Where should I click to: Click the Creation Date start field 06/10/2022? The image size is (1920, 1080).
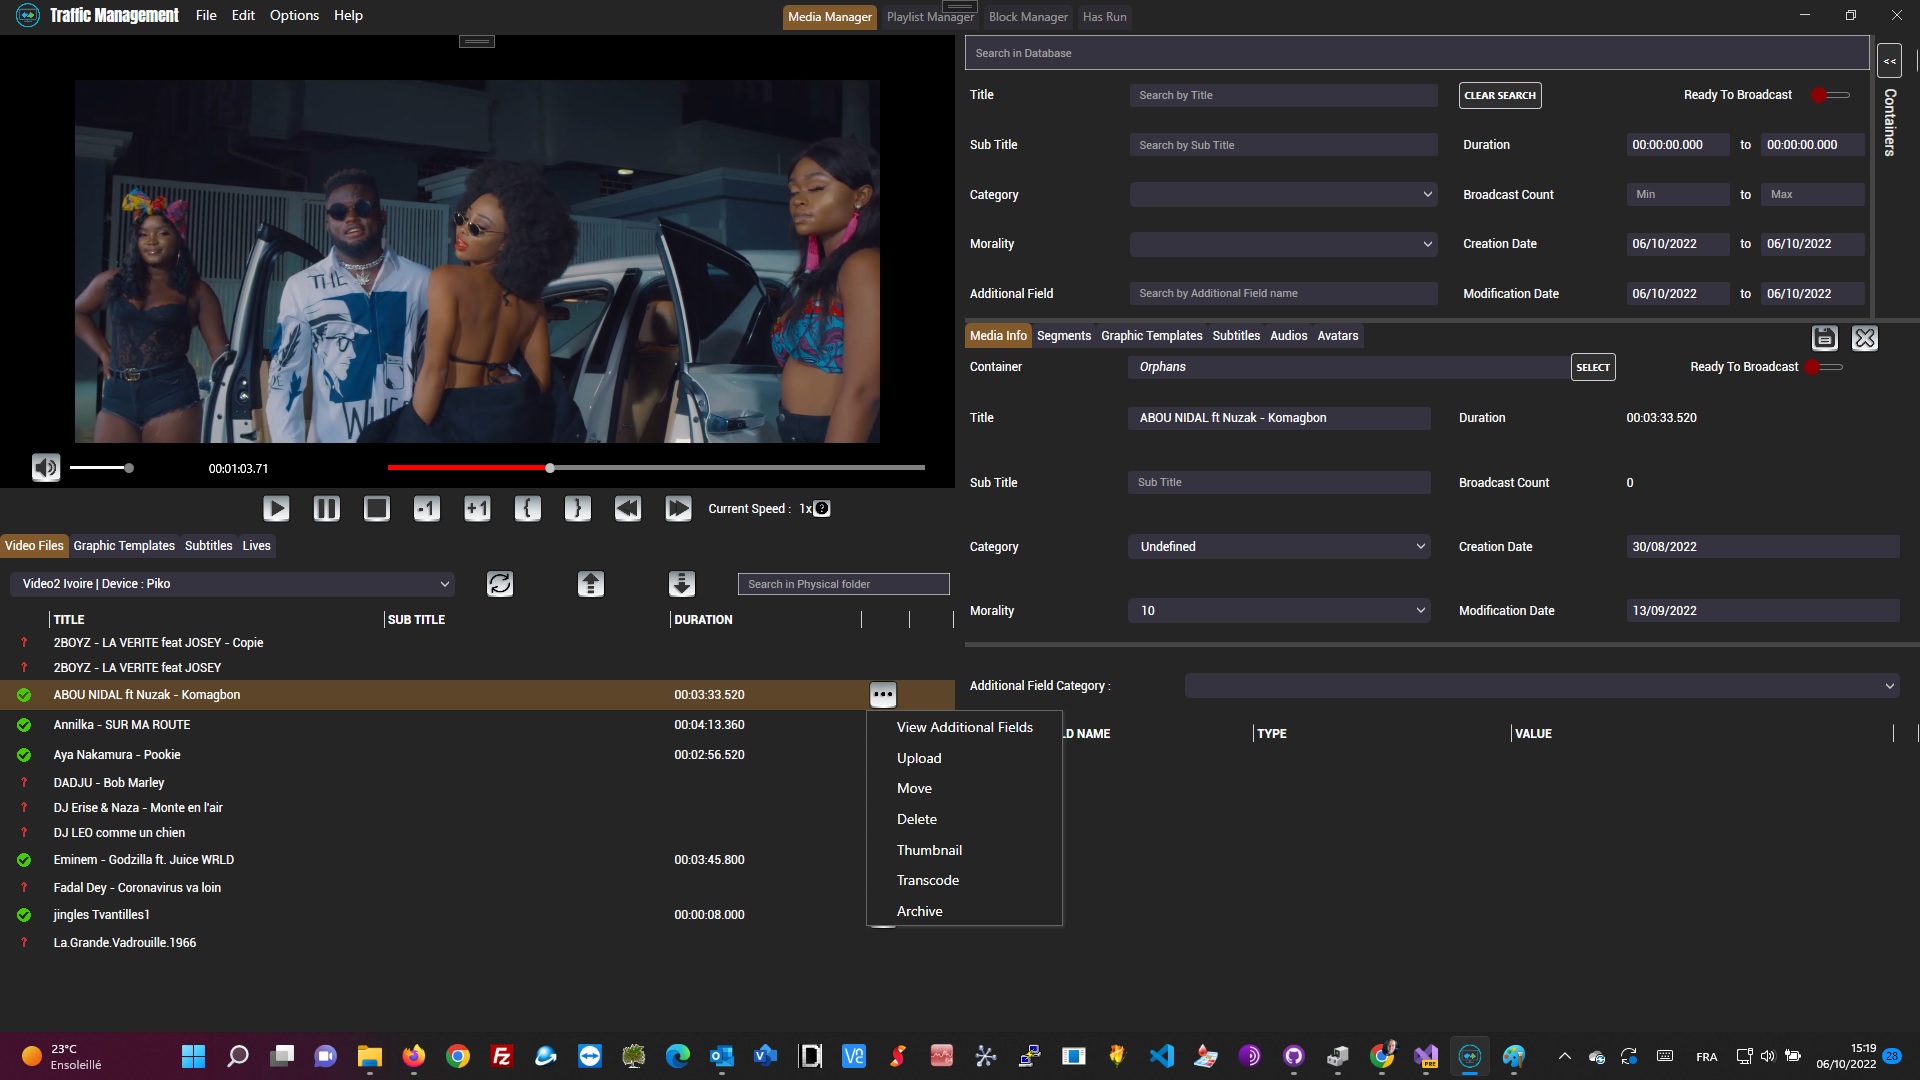pos(1677,244)
